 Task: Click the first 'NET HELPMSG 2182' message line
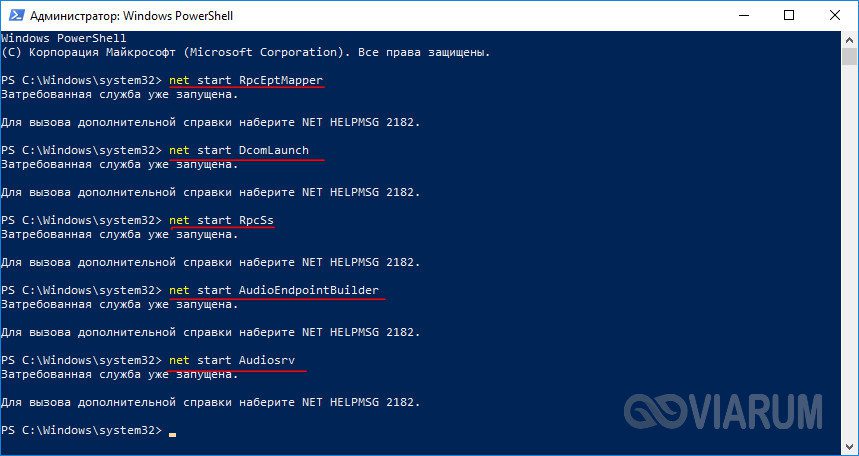pos(210,122)
